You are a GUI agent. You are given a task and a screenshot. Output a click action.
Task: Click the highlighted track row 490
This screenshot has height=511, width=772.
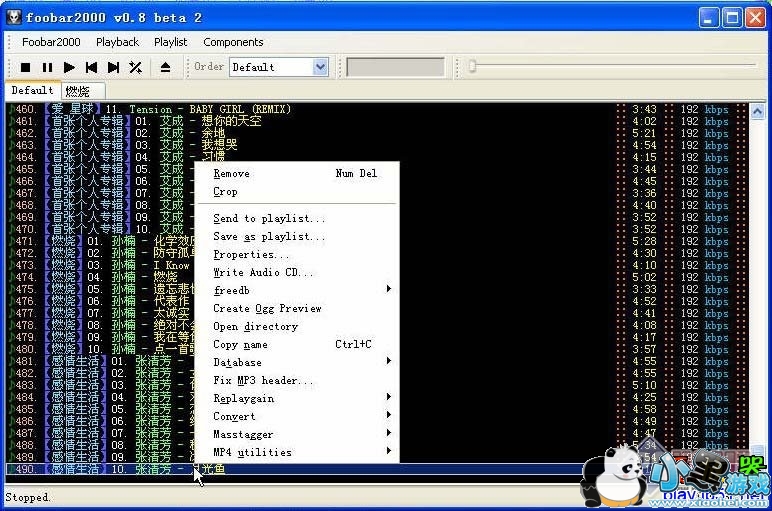[377, 469]
